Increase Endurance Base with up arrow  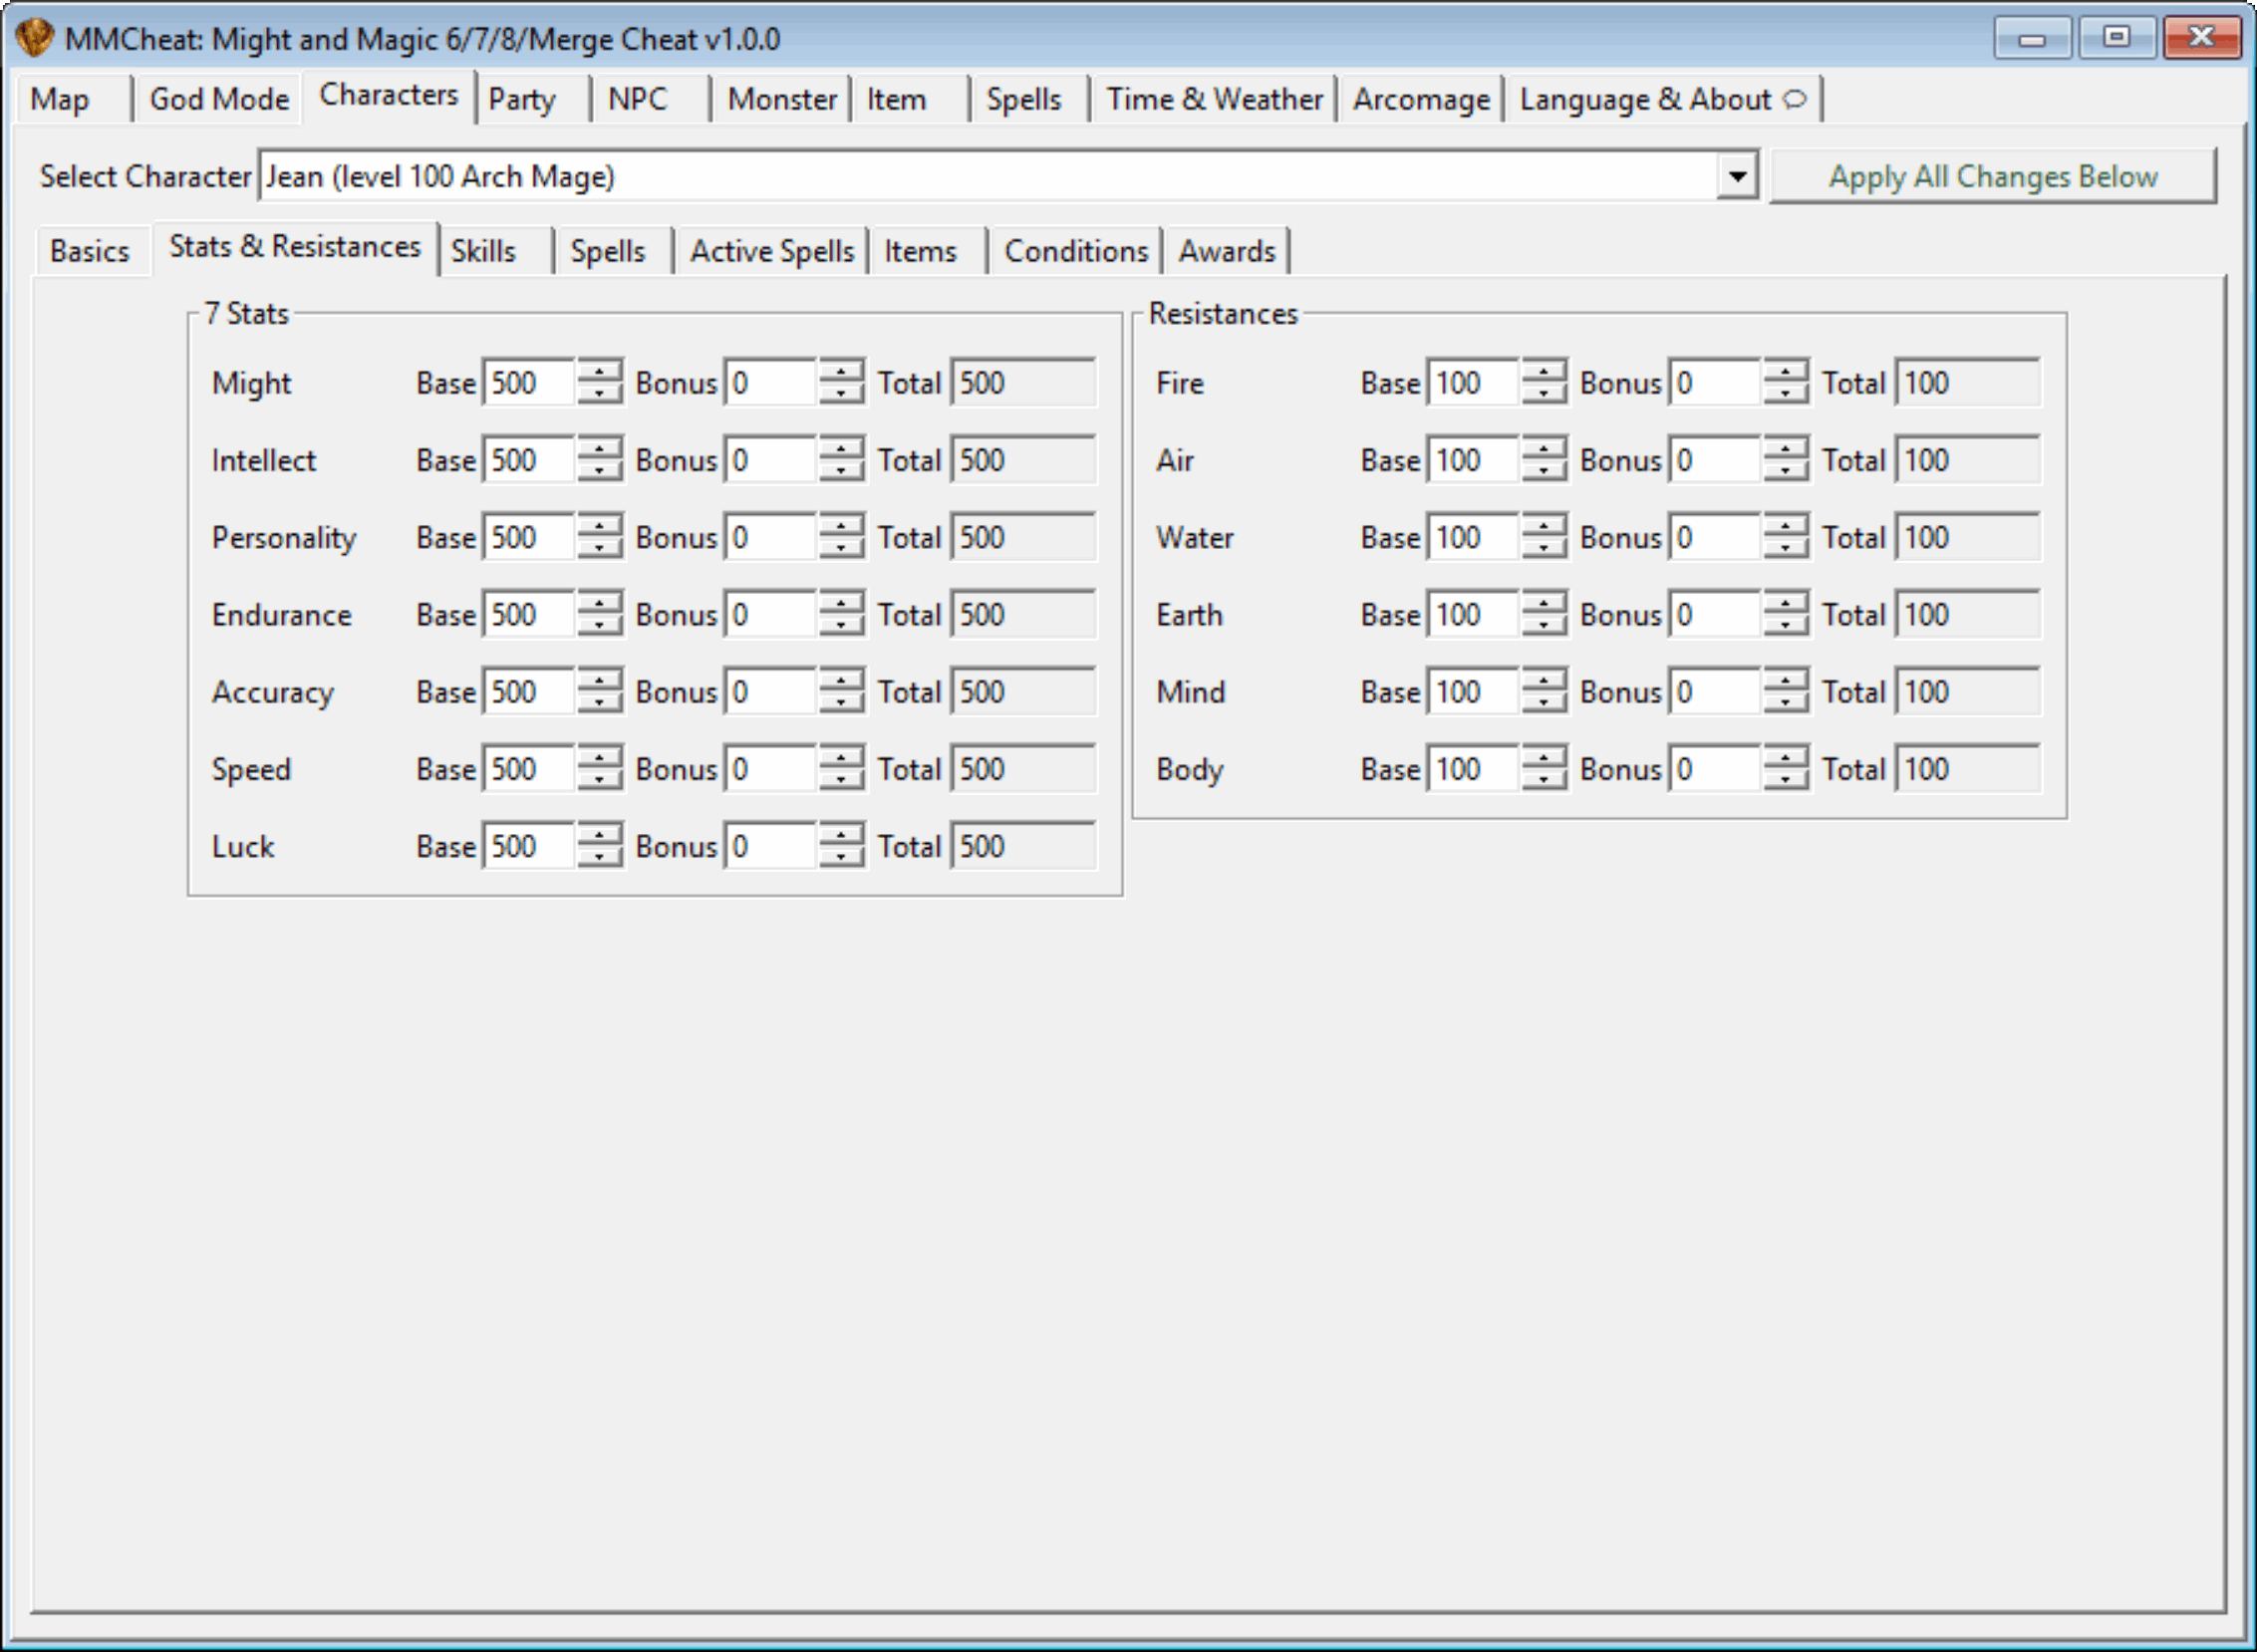point(600,603)
